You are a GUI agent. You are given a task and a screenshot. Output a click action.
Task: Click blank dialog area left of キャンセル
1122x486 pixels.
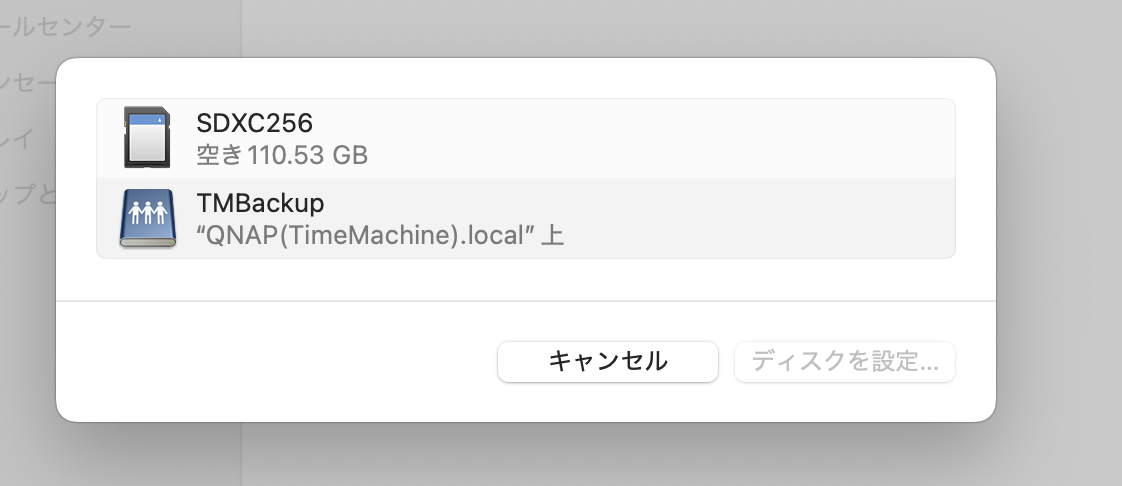point(280,362)
